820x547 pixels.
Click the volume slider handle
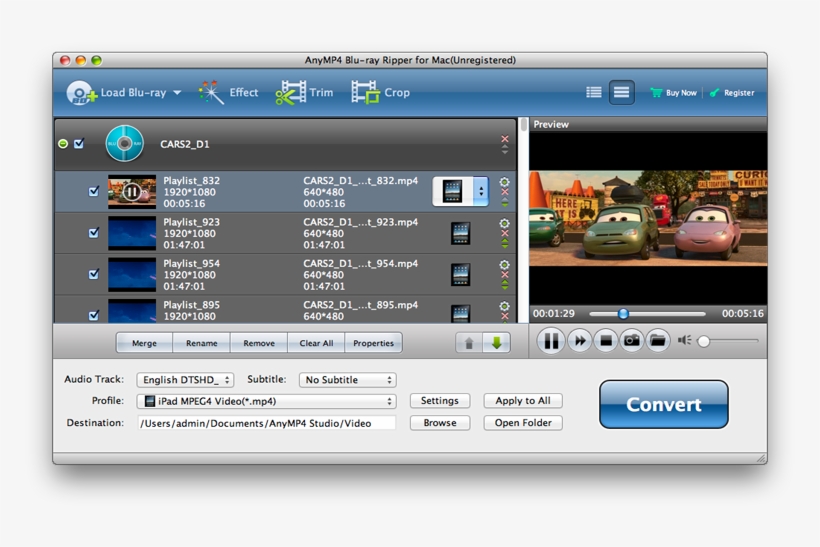pos(704,341)
